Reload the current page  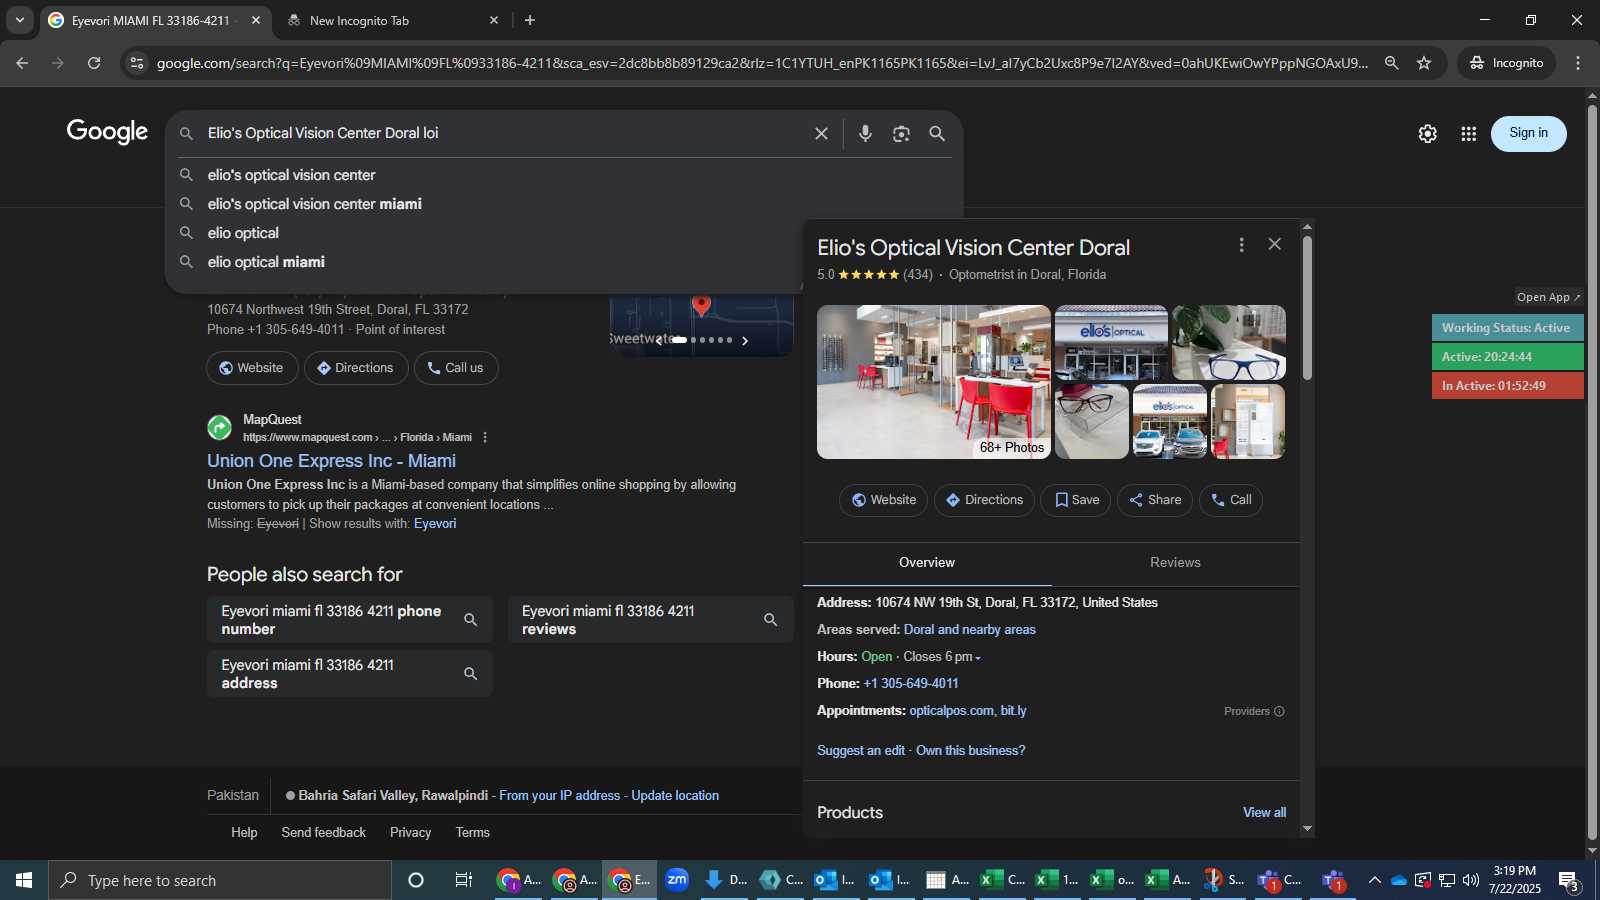click(94, 63)
